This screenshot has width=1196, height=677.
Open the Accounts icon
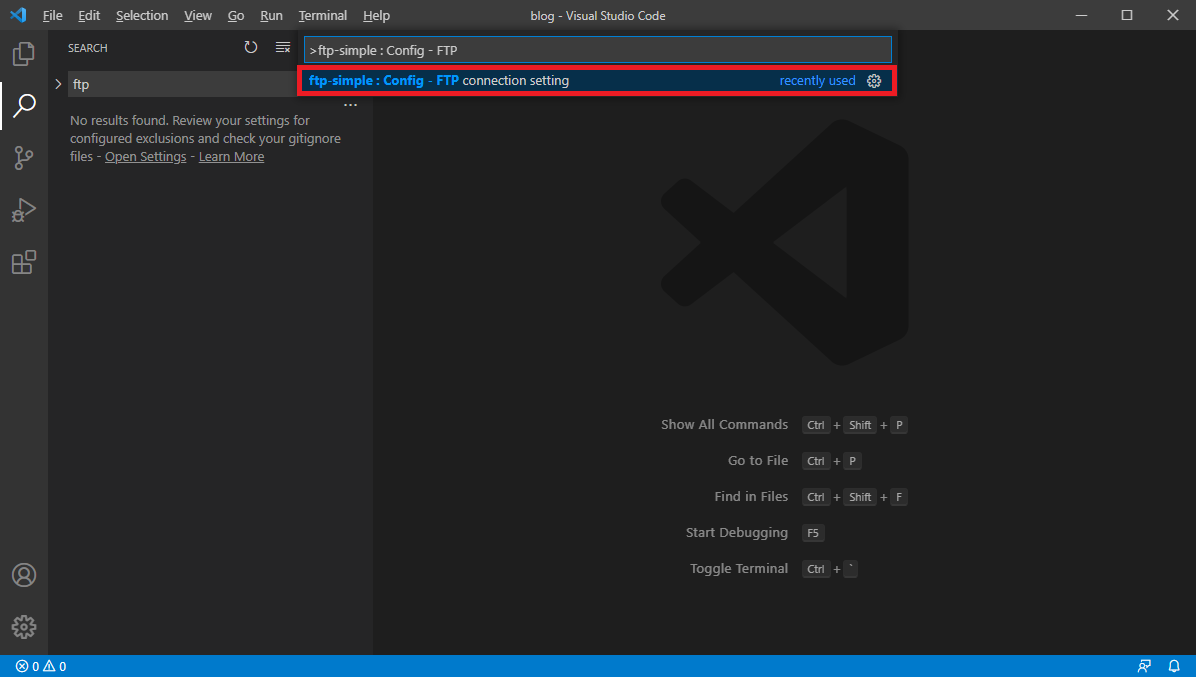pos(23,574)
